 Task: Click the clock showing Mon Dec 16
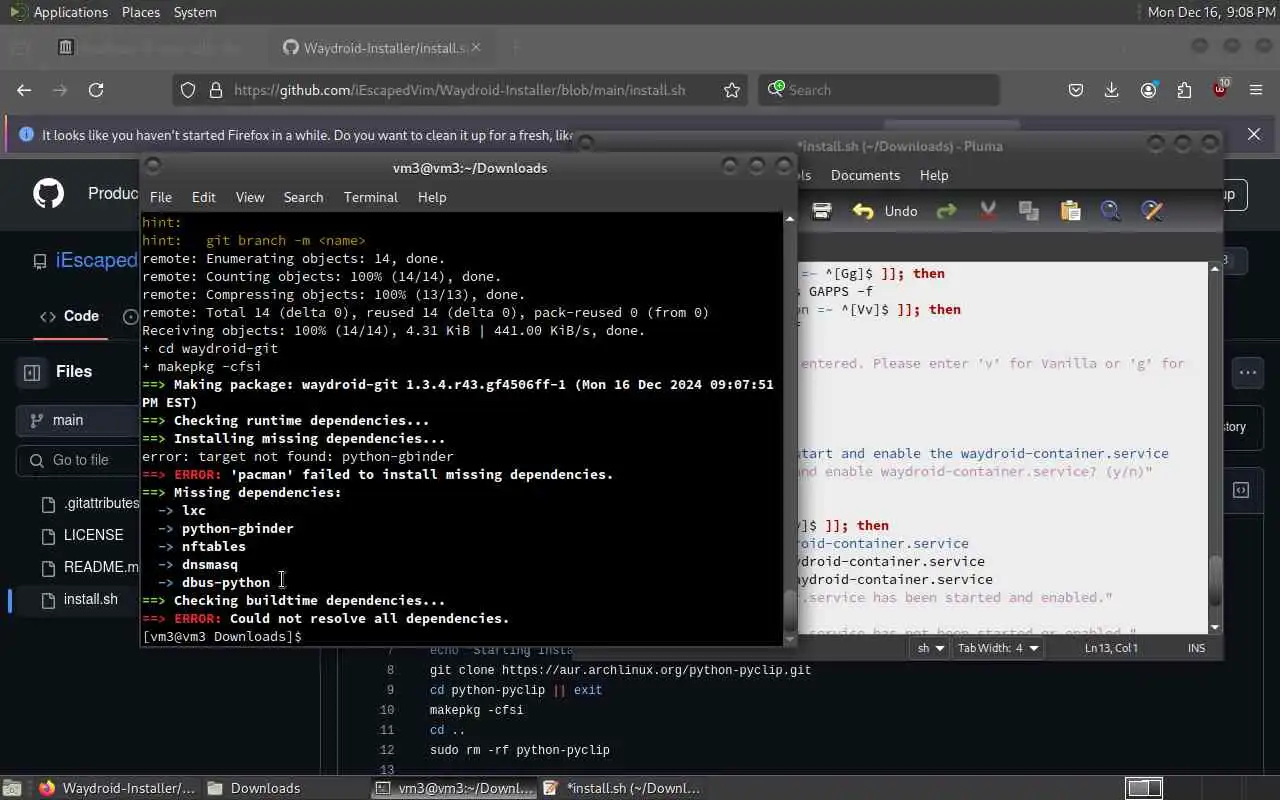click(1211, 12)
